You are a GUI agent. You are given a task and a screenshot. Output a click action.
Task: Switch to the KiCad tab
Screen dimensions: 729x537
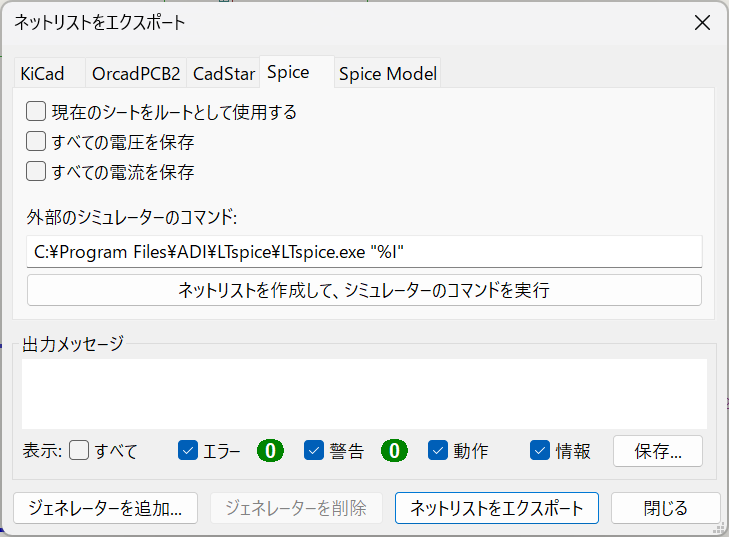(x=50, y=73)
